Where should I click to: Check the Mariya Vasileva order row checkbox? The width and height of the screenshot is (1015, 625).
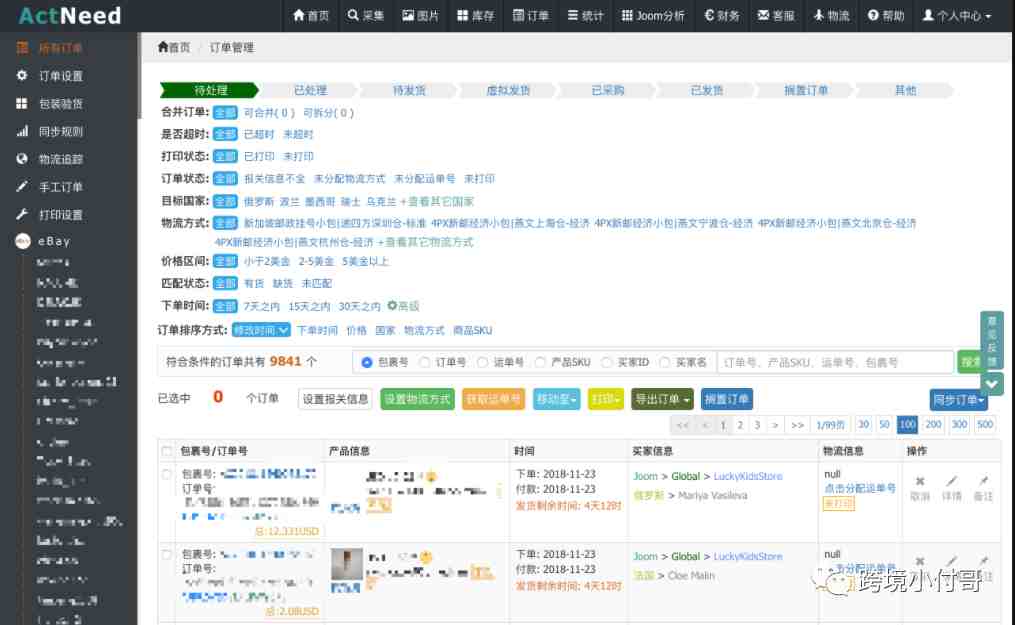[167, 474]
